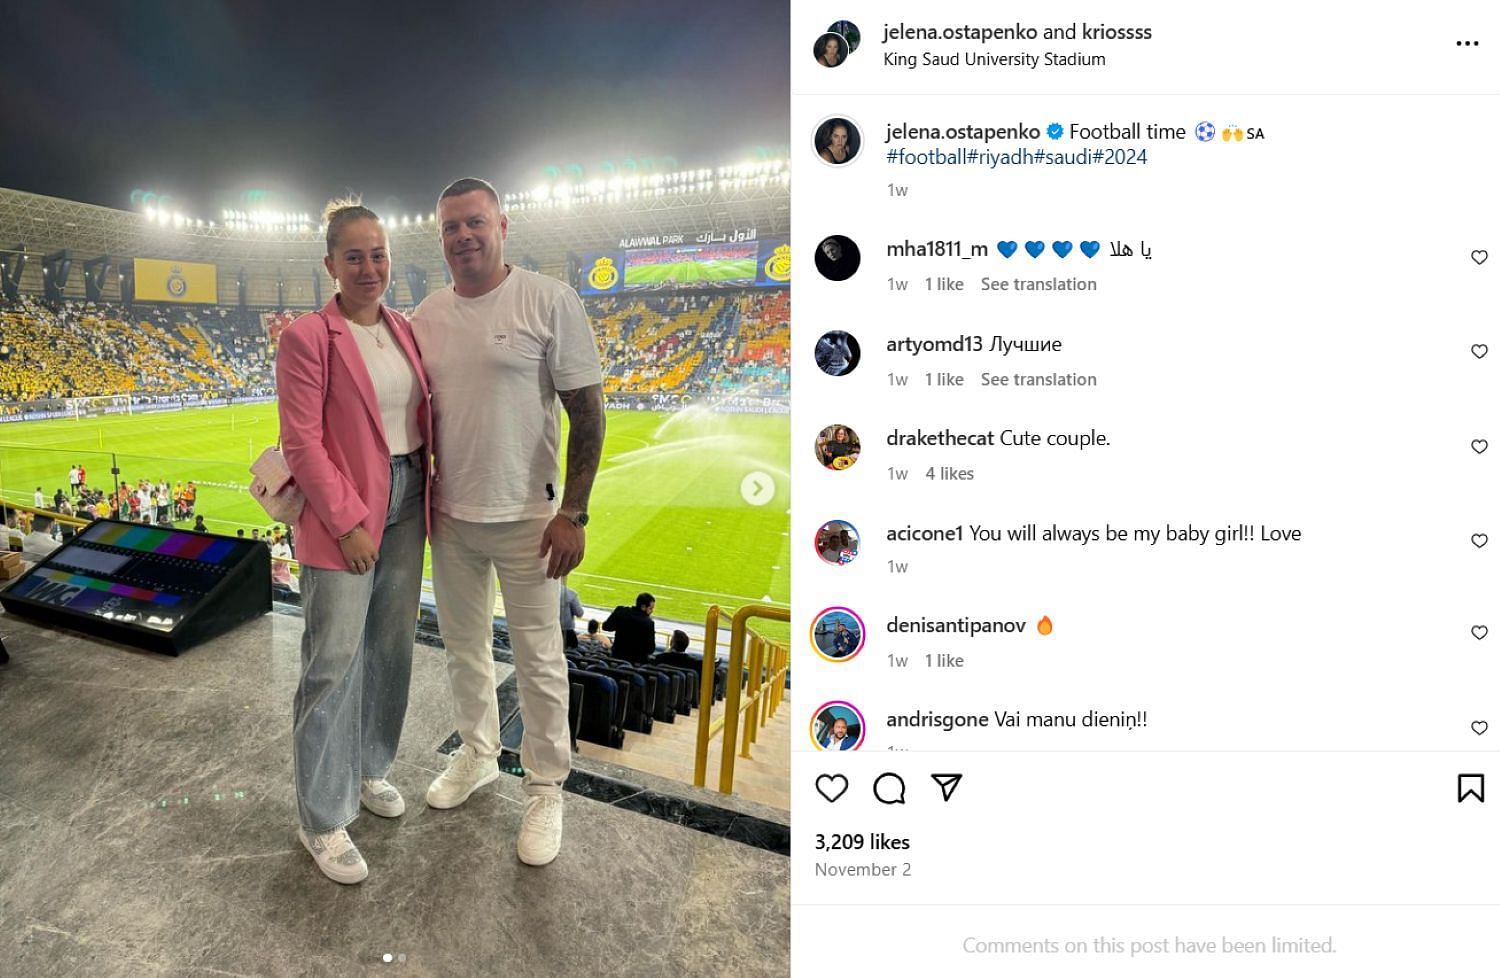This screenshot has height=978, width=1500.
Task: Open the comment bubble icon
Action: [x=889, y=788]
